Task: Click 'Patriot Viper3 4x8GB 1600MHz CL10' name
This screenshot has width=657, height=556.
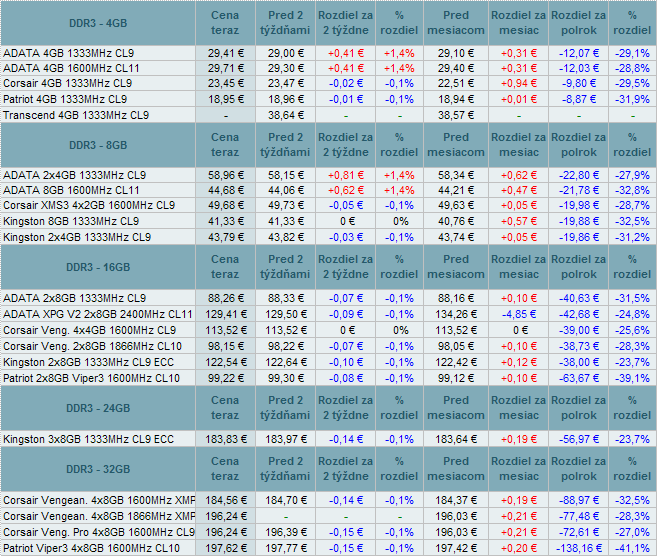Action: click(x=91, y=548)
